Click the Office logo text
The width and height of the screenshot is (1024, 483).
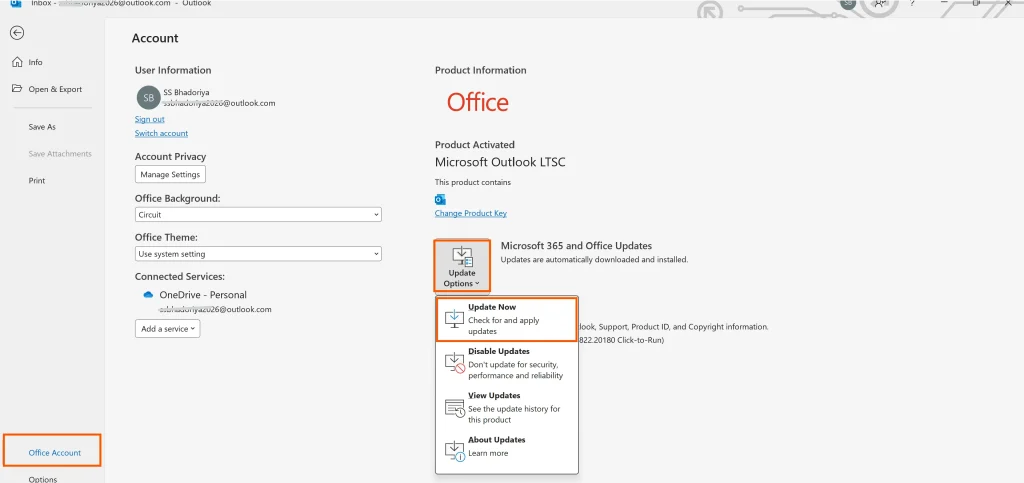pyautogui.click(x=477, y=102)
